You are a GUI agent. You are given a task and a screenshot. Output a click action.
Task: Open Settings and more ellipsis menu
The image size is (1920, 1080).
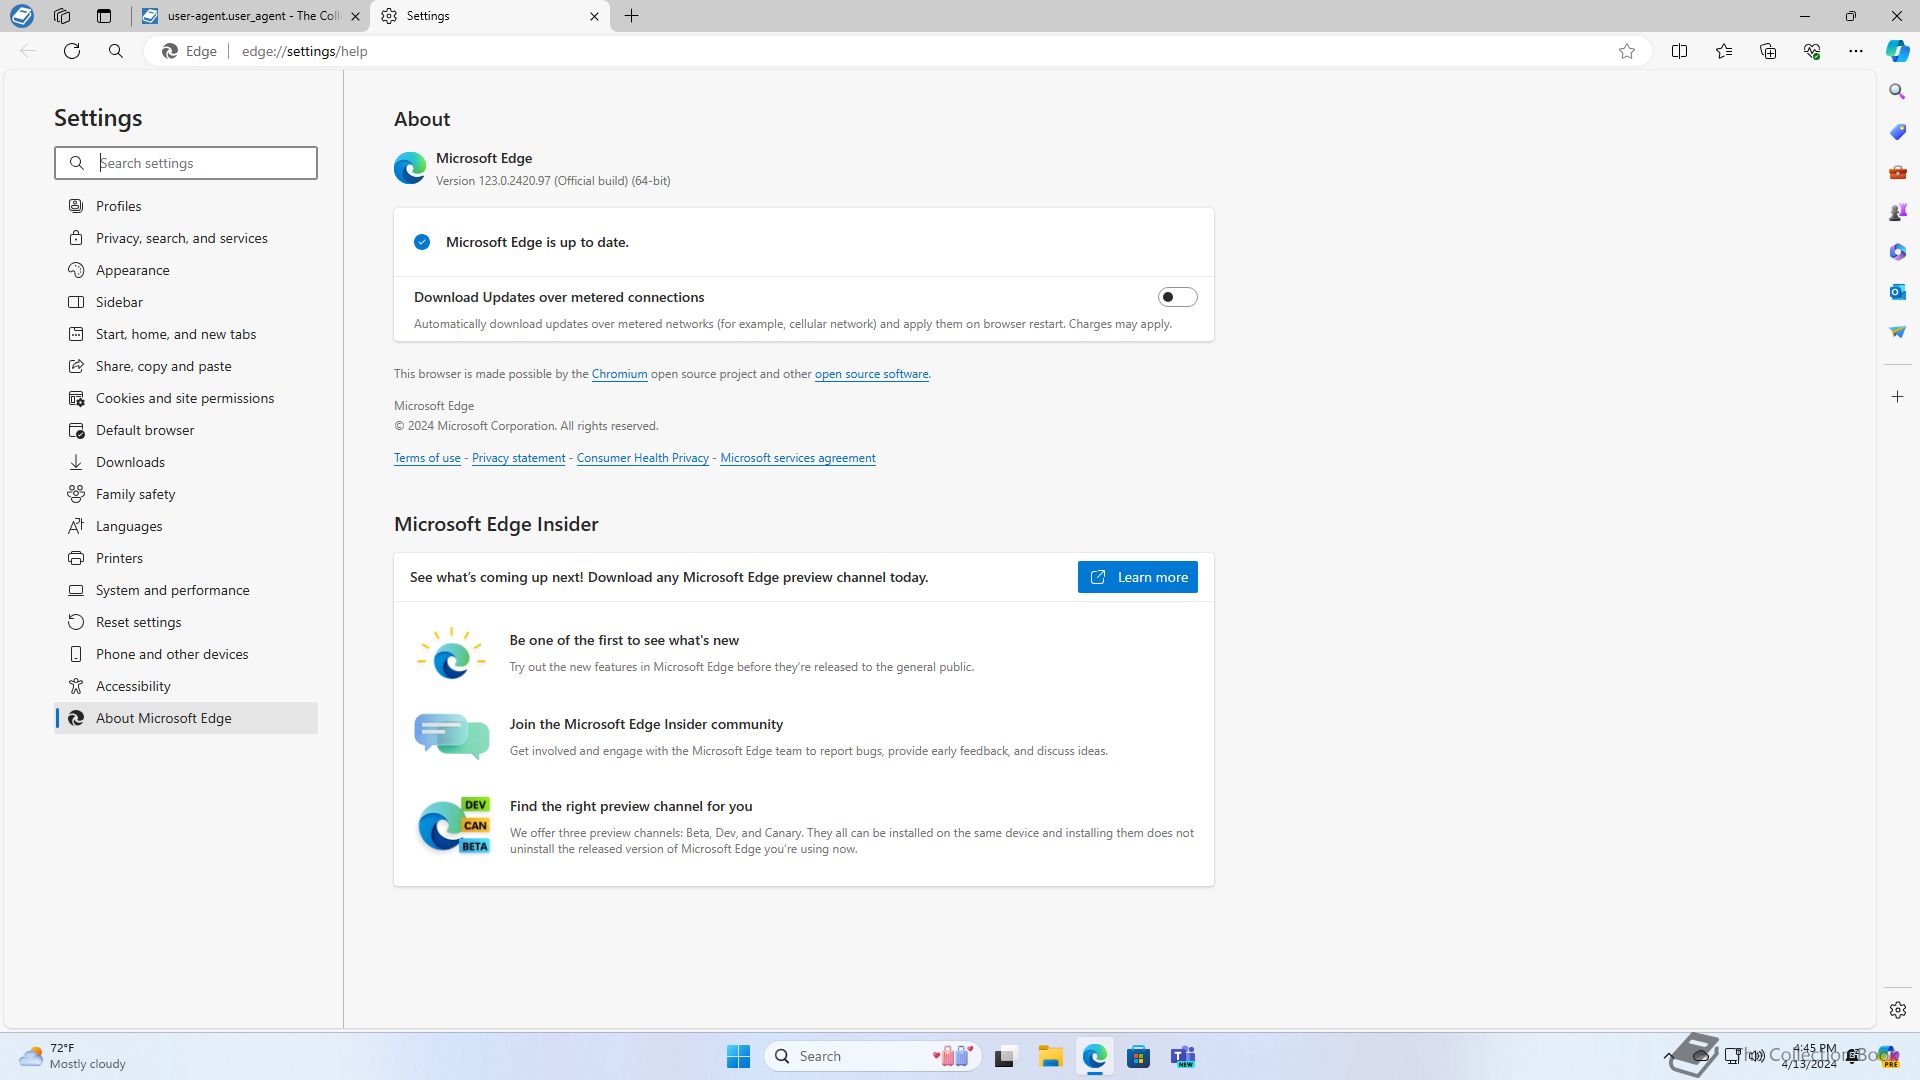pyautogui.click(x=1855, y=51)
